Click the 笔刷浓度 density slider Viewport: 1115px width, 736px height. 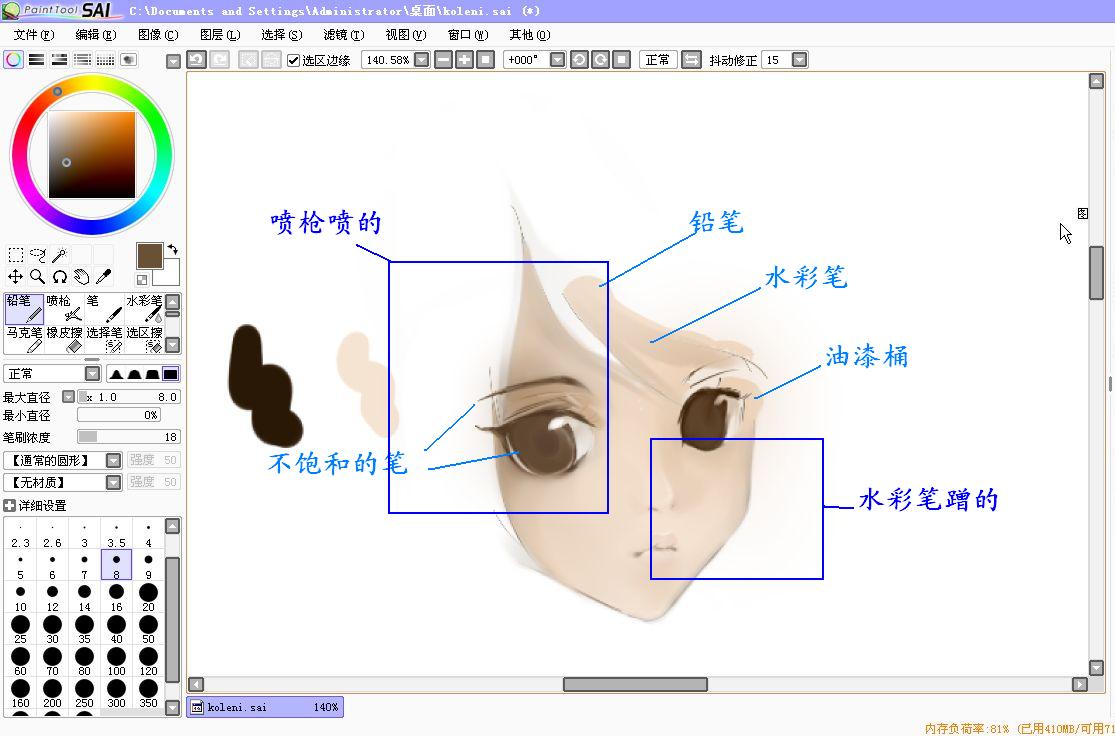tap(128, 437)
